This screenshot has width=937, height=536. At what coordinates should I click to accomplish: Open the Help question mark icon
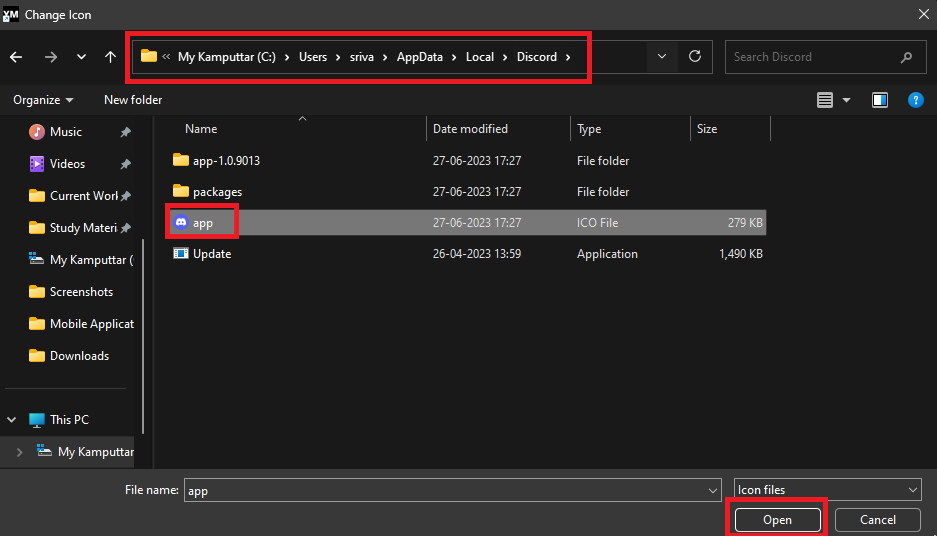pos(914,100)
